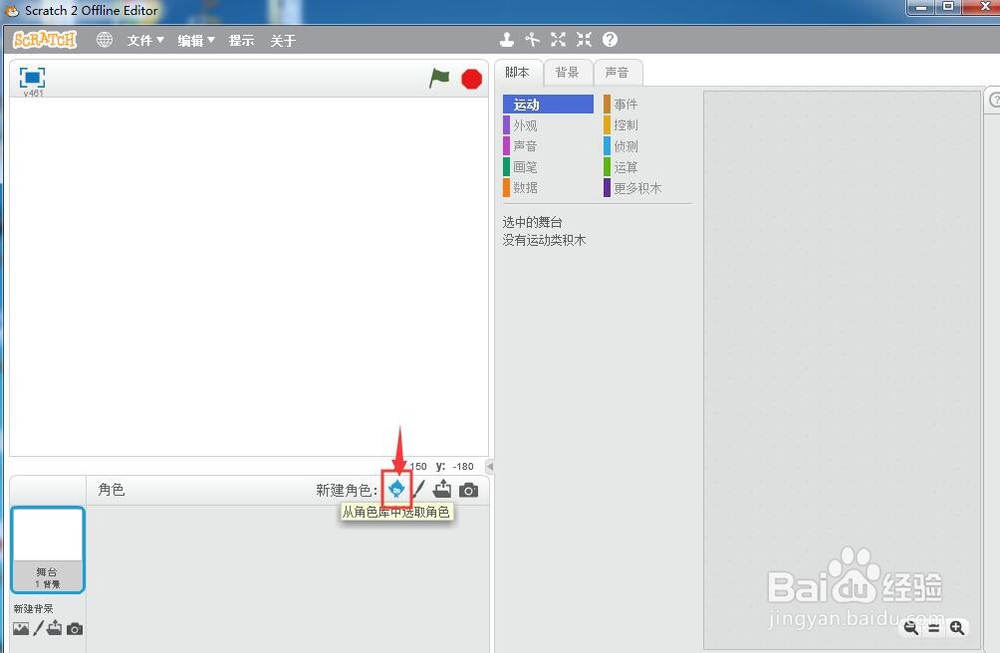Click the 没有运动类积木 message text
Image resolution: width=1000 pixels, height=653 pixels.
pos(544,240)
